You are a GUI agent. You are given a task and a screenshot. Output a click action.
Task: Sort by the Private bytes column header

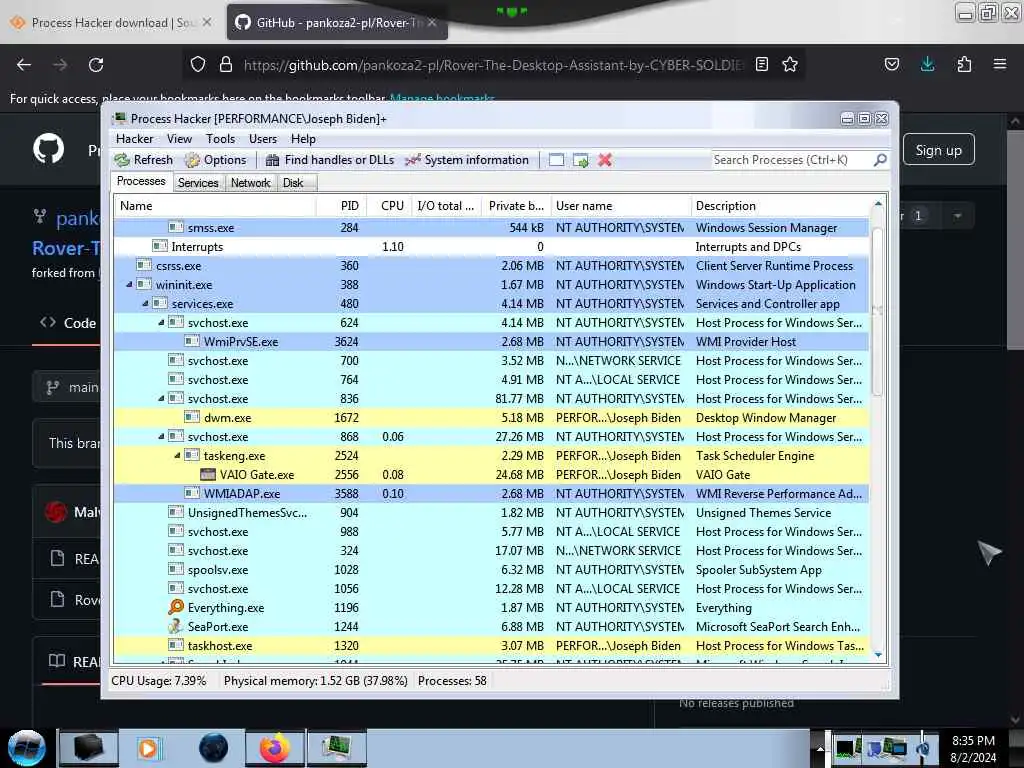(x=517, y=206)
